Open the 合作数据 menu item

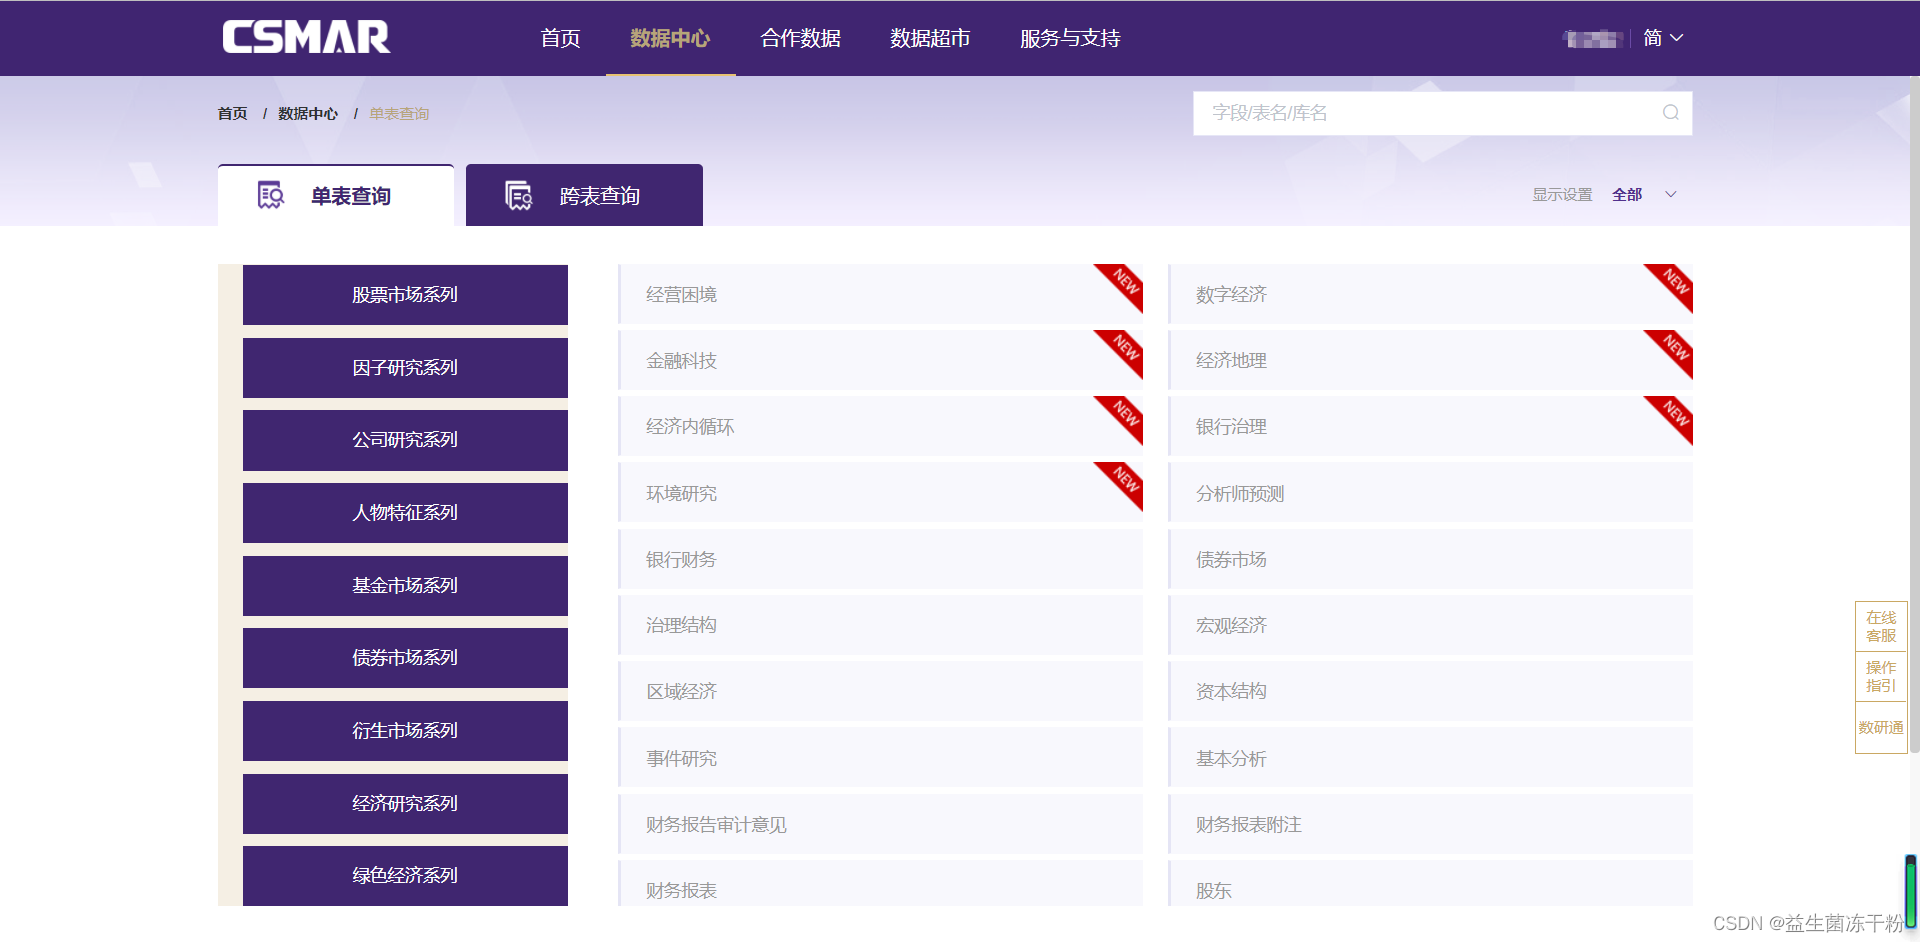click(800, 38)
